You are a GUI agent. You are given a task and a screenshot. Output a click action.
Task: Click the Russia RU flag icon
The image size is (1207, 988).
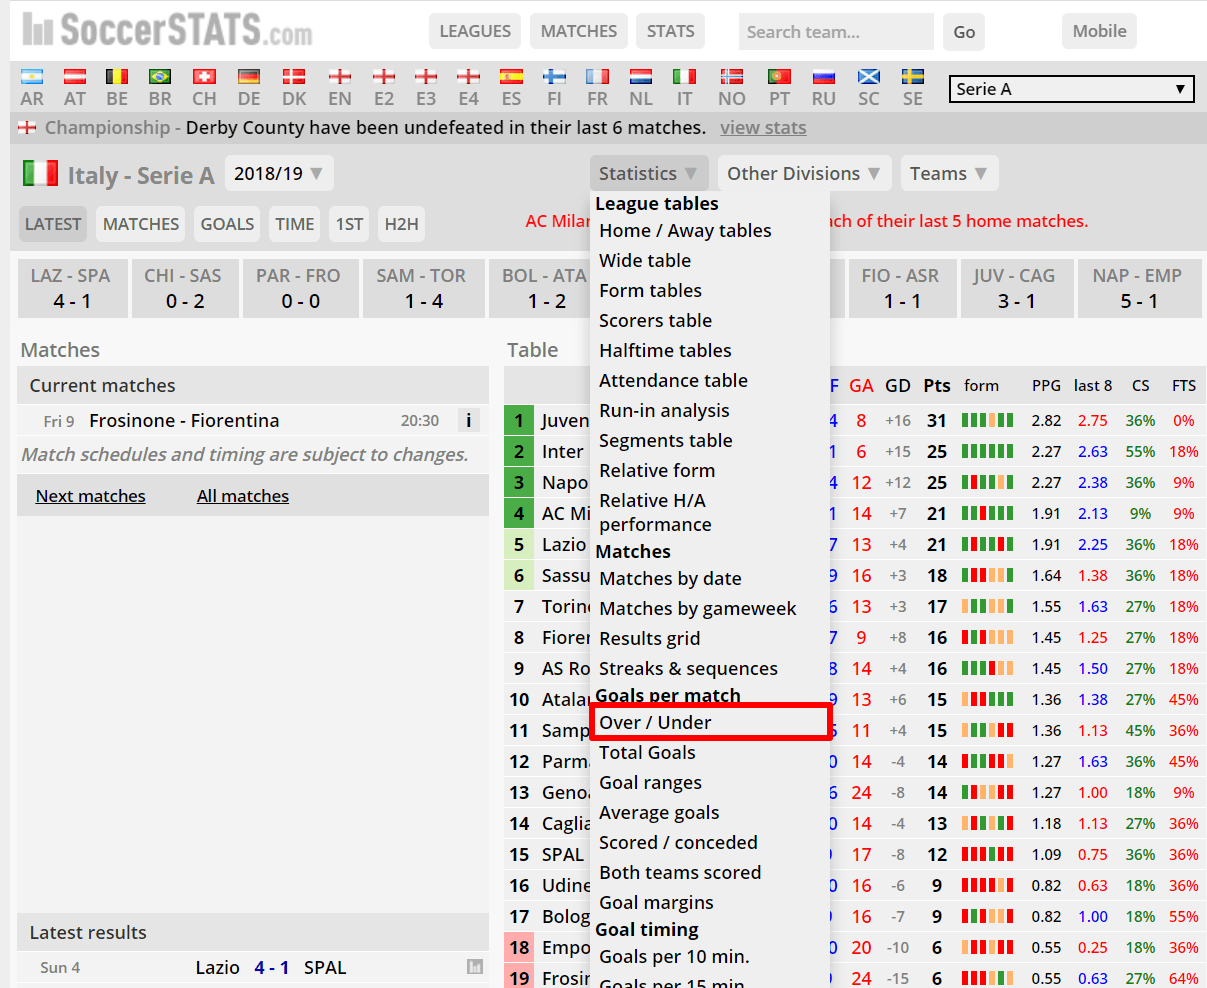click(823, 76)
